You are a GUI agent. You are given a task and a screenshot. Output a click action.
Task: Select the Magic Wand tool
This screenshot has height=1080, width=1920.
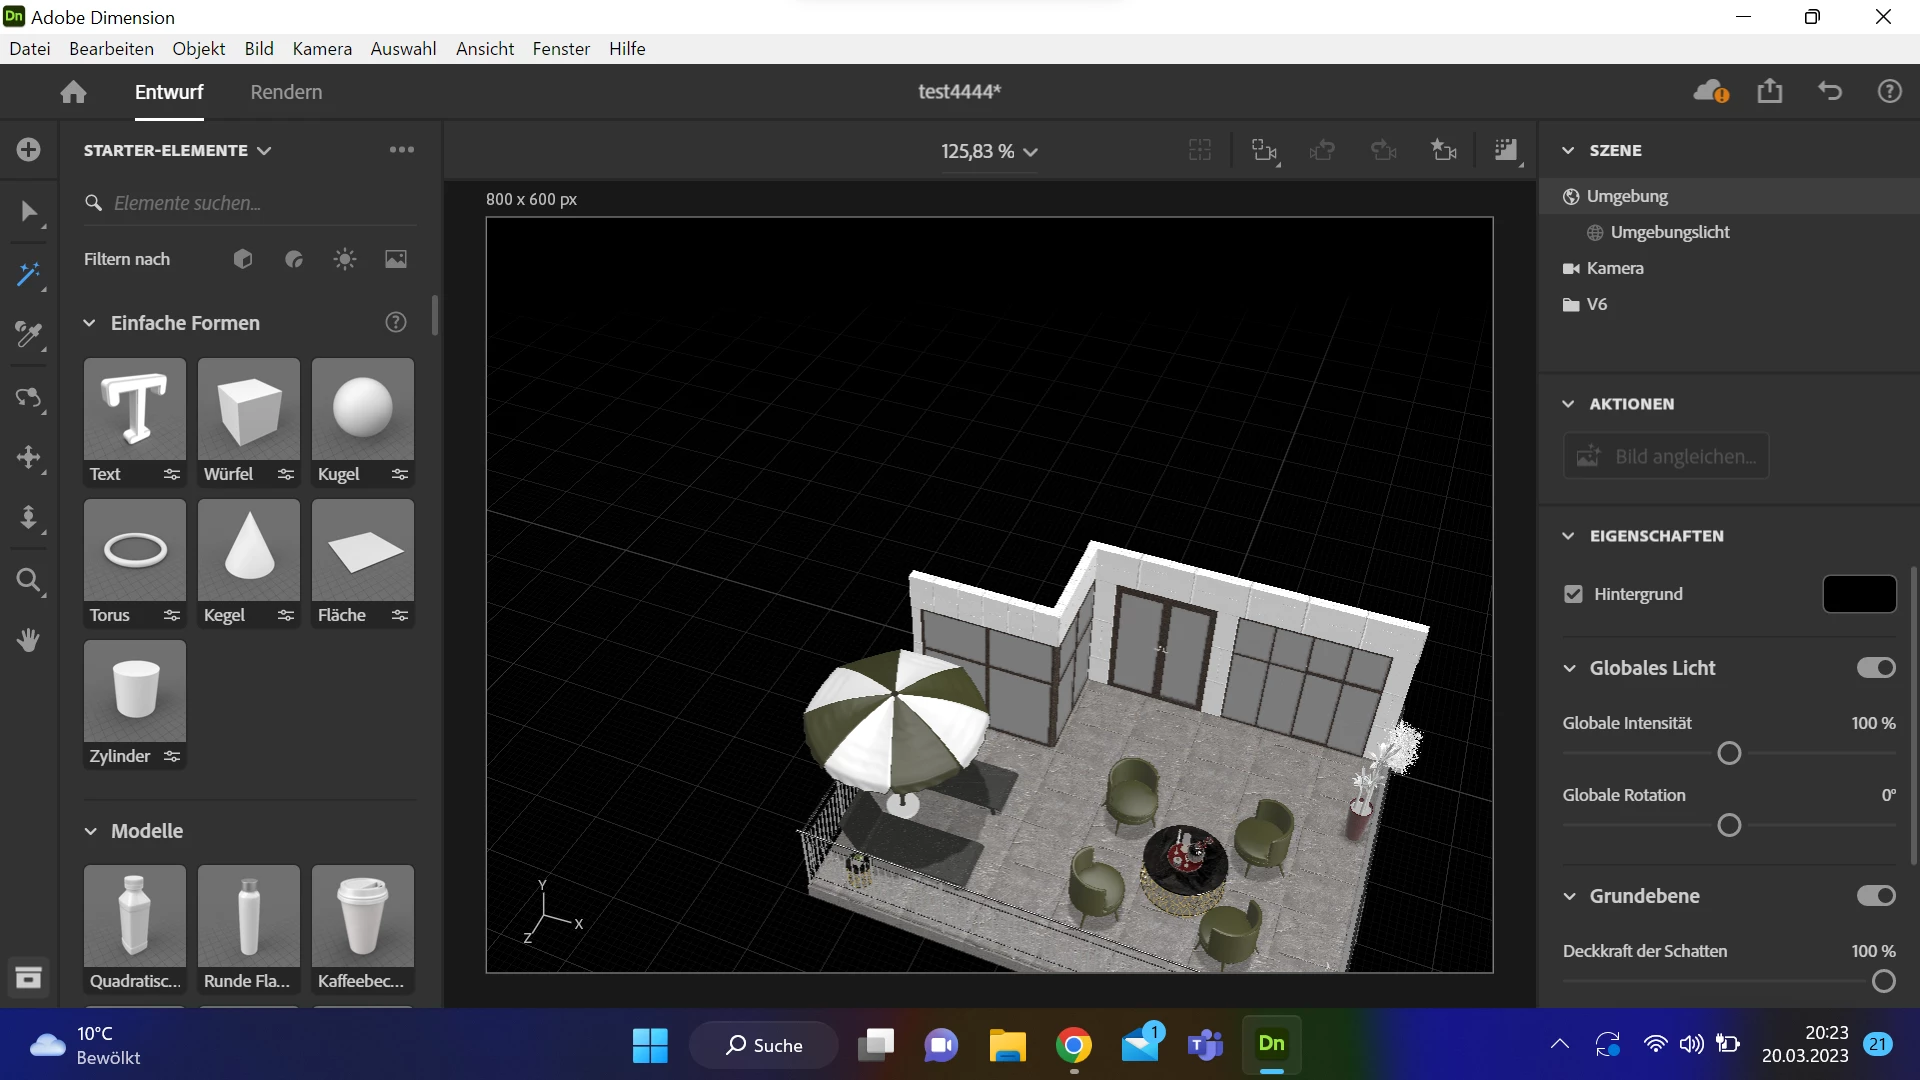(28, 275)
